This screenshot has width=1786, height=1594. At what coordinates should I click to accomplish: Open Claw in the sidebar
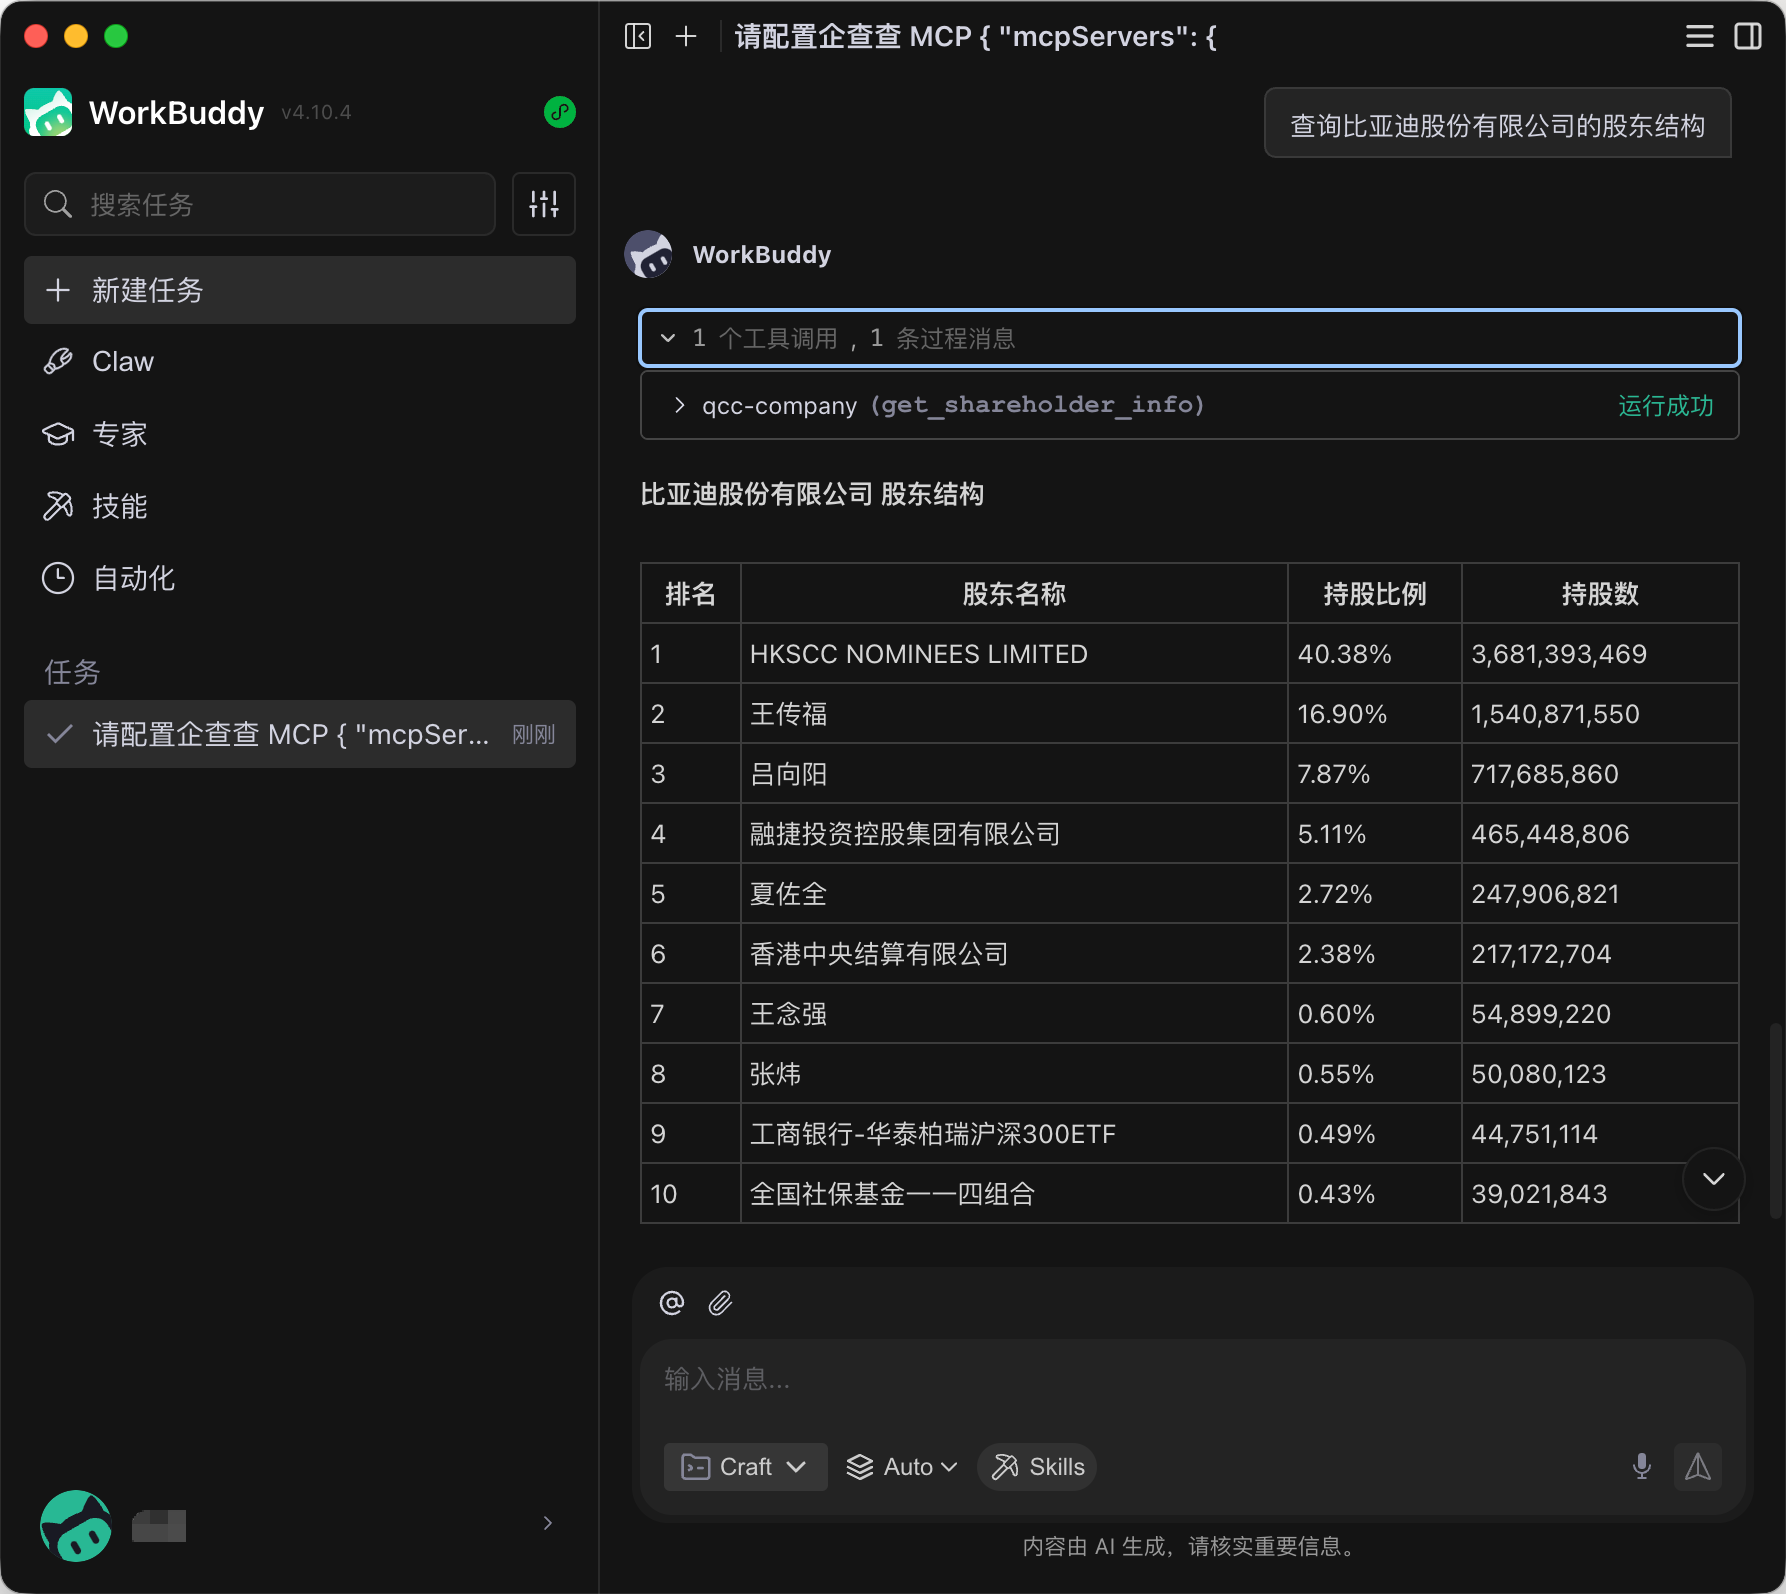click(300, 362)
